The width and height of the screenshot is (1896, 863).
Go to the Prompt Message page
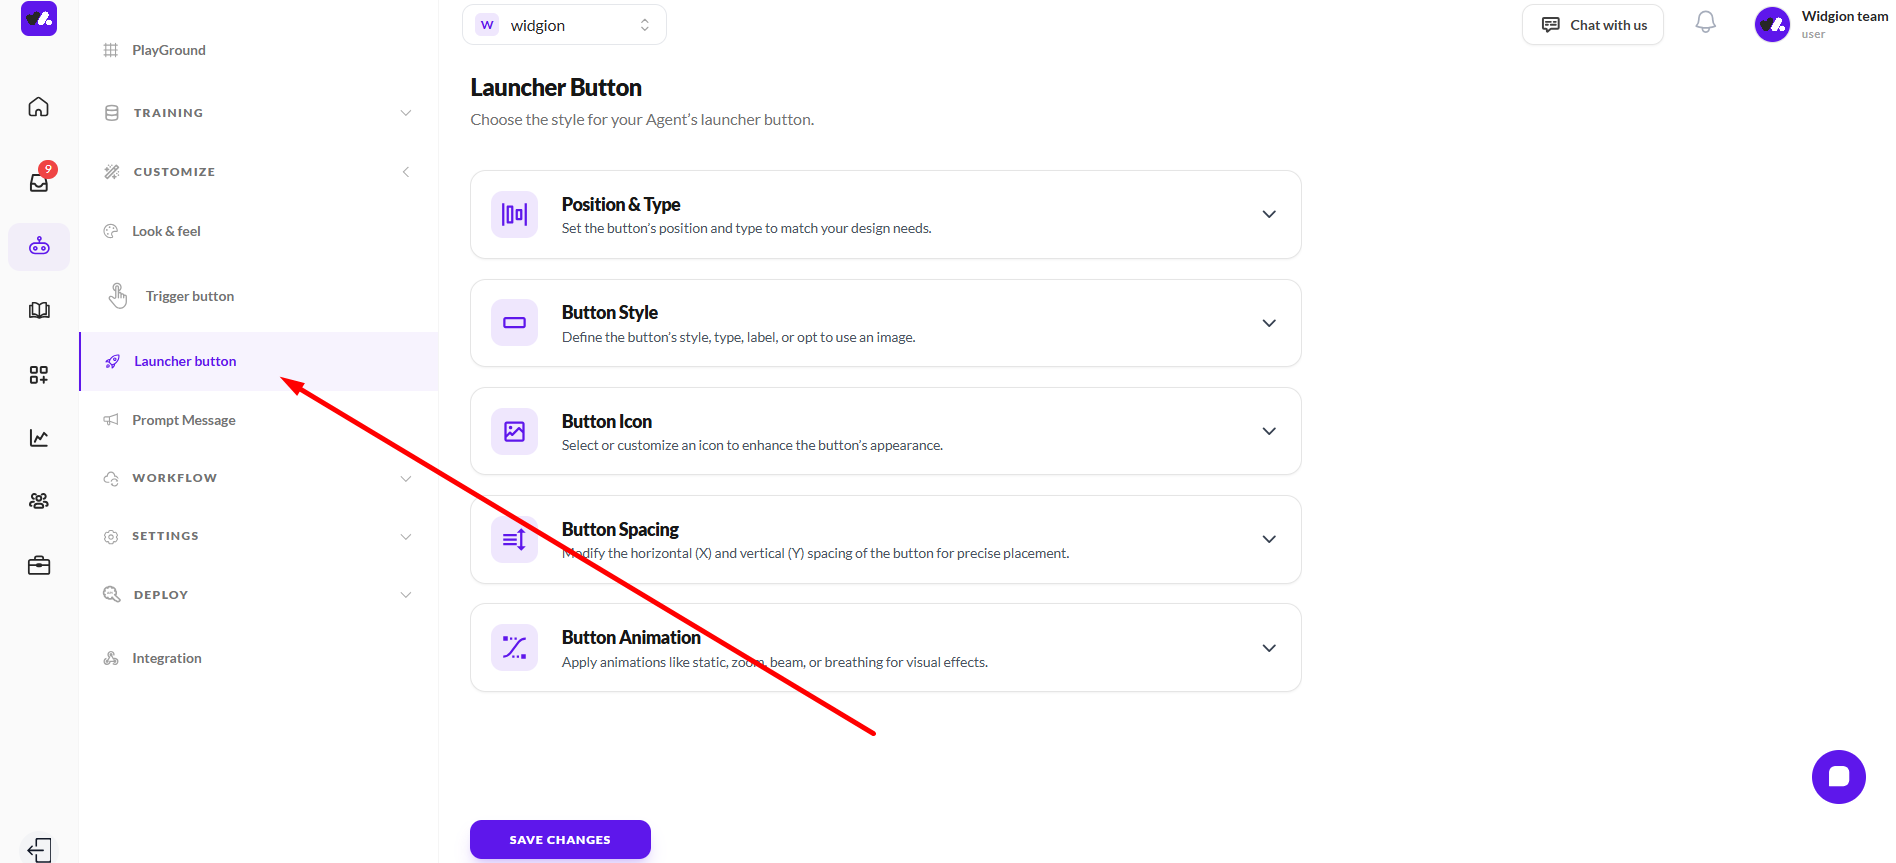(184, 420)
